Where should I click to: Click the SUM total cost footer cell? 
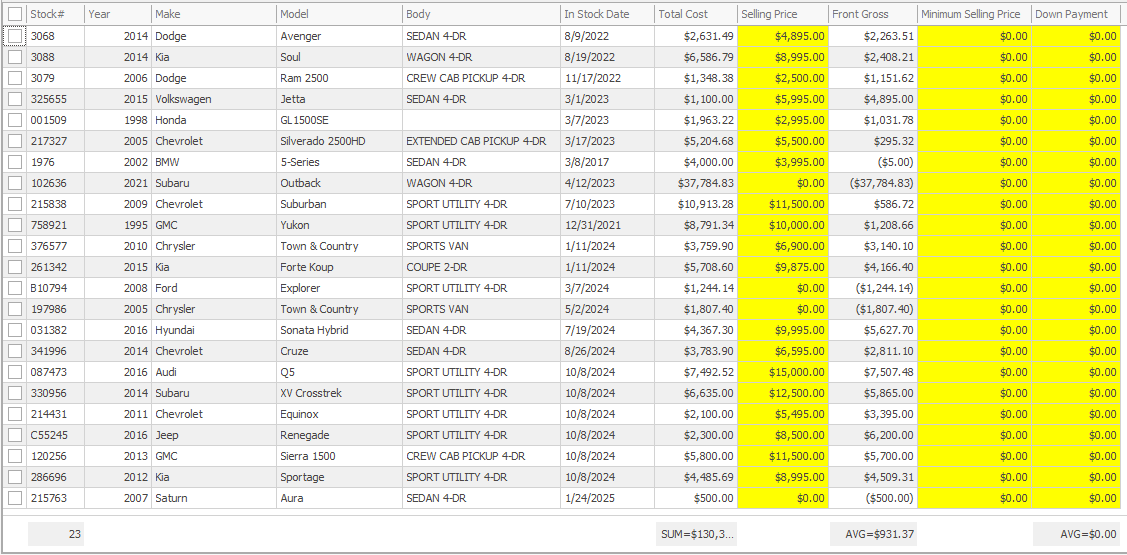[696, 534]
